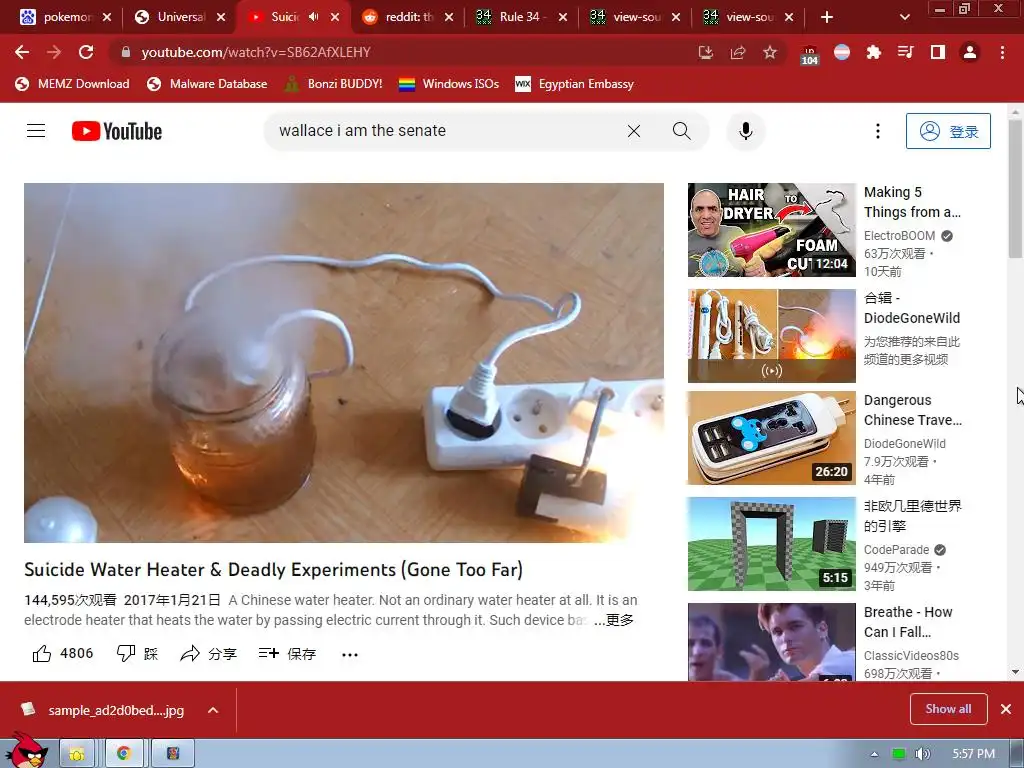Image resolution: width=1024 pixels, height=768 pixels.
Task: Open the volume speaker tray icon
Action: tap(921, 754)
